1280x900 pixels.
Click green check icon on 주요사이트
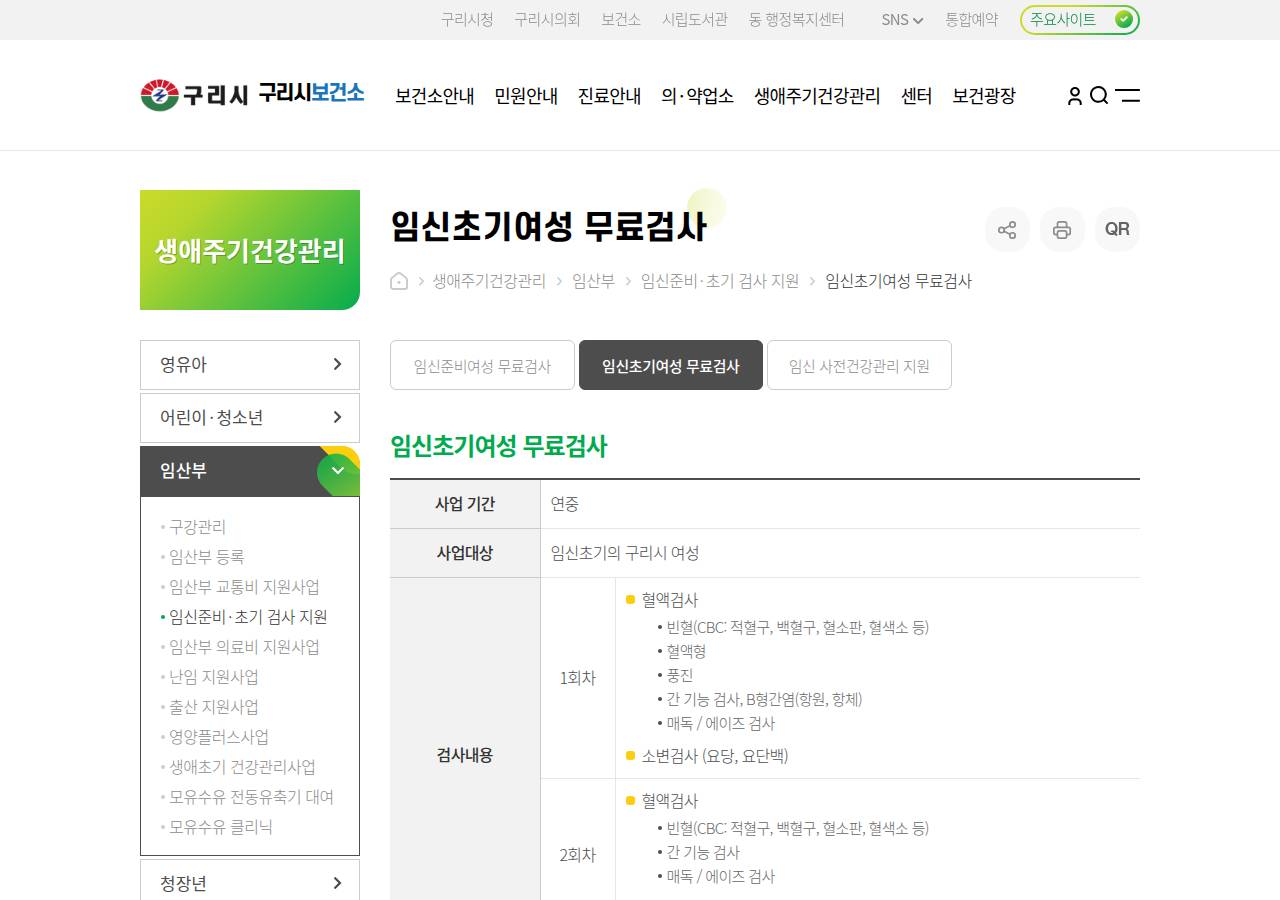[x=1124, y=19]
